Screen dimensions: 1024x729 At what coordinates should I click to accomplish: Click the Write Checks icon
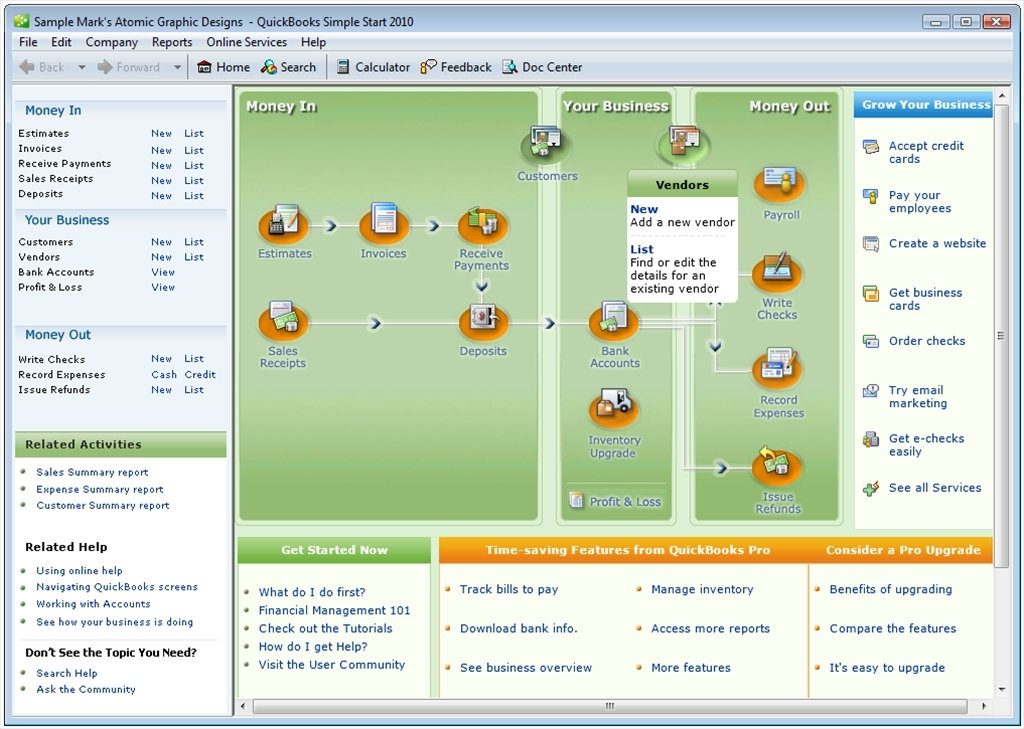[x=777, y=273]
